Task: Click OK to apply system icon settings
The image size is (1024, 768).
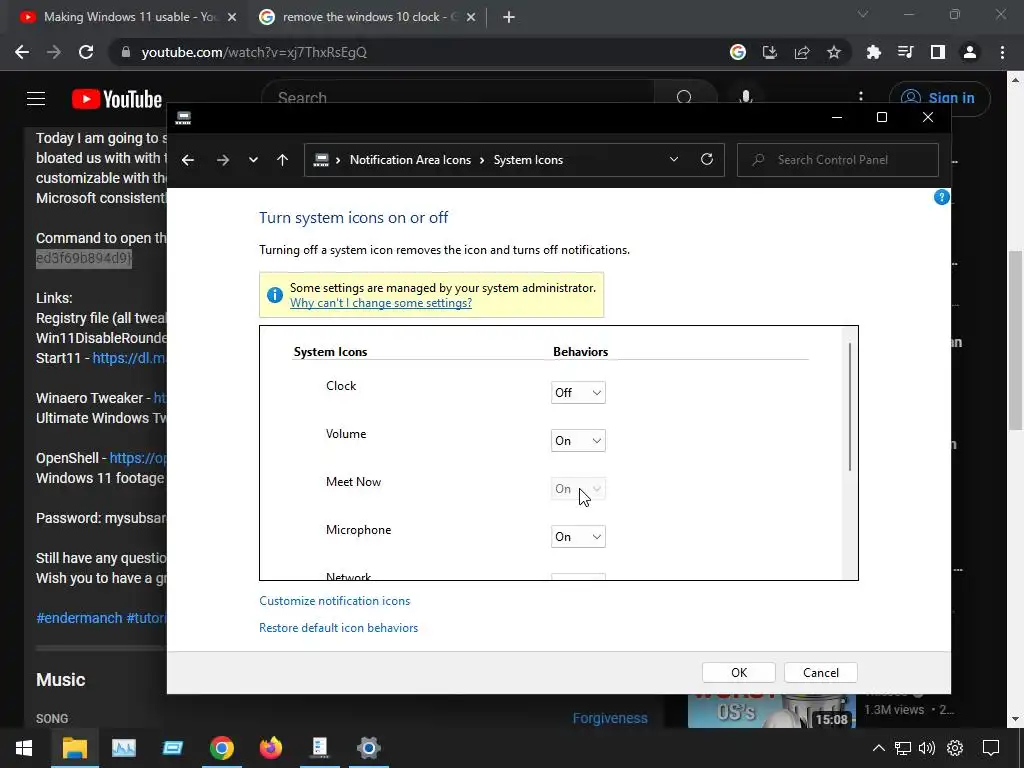Action: click(739, 673)
